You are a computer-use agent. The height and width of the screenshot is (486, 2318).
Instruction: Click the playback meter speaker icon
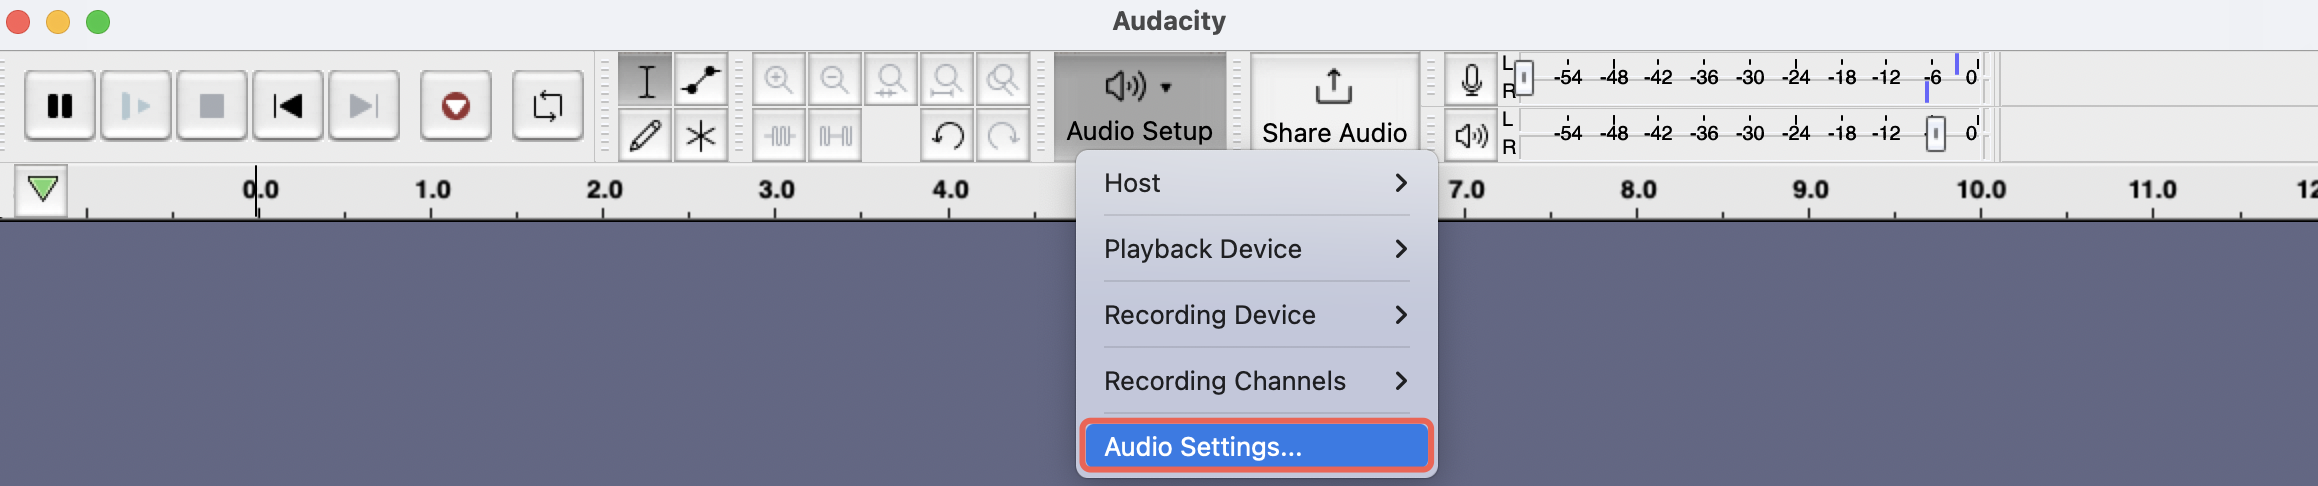pyautogui.click(x=1471, y=135)
